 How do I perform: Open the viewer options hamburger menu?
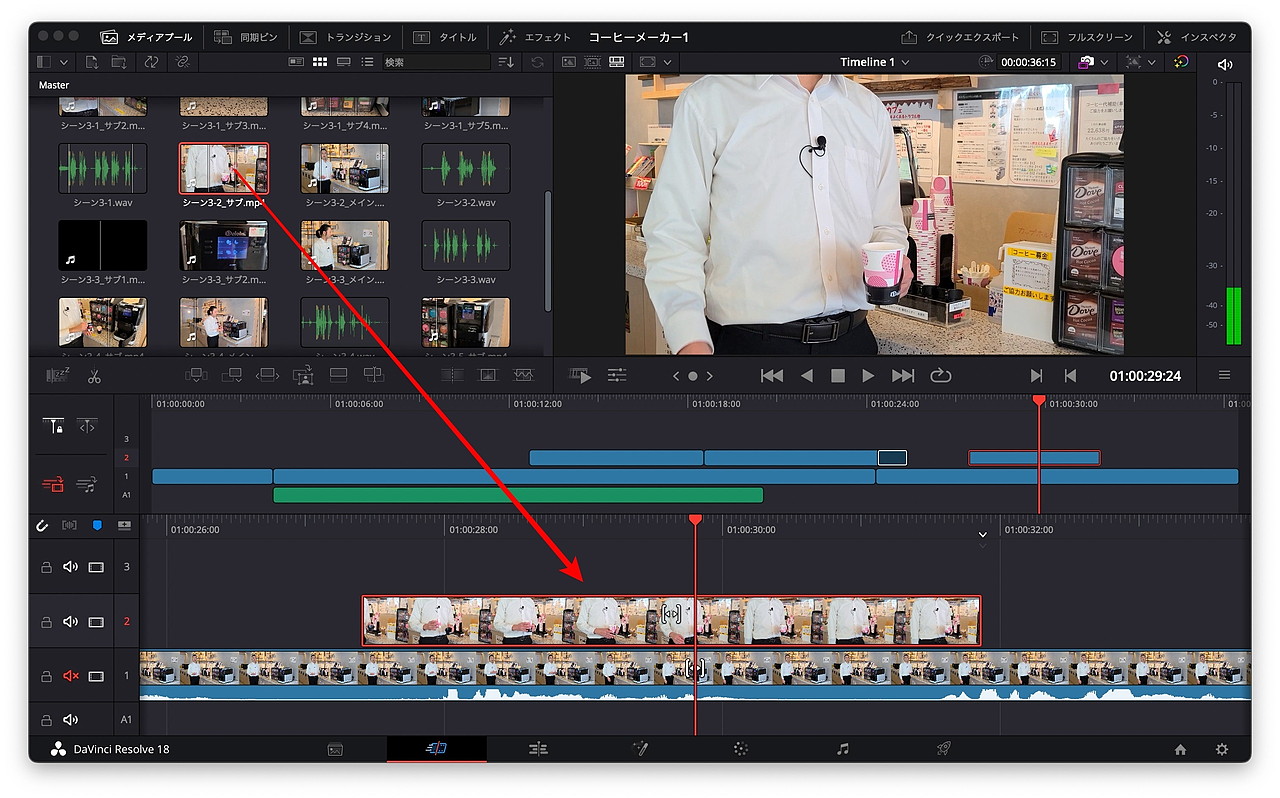click(x=1224, y=376)
